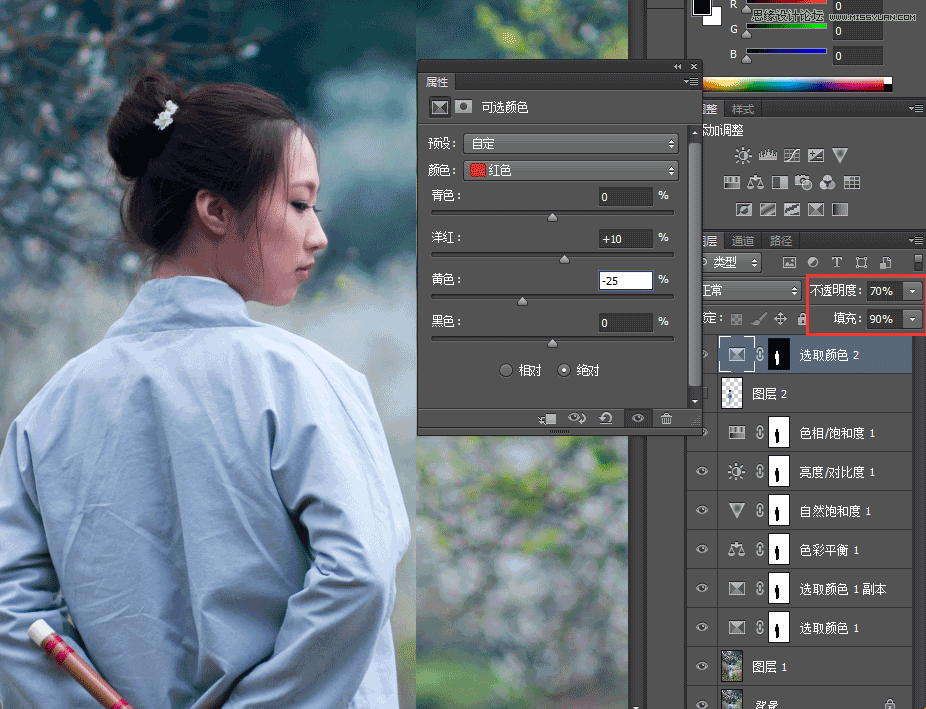
Task: Hide the 色彩平衡 1 adjustment layer
Action: coord(702,549)
